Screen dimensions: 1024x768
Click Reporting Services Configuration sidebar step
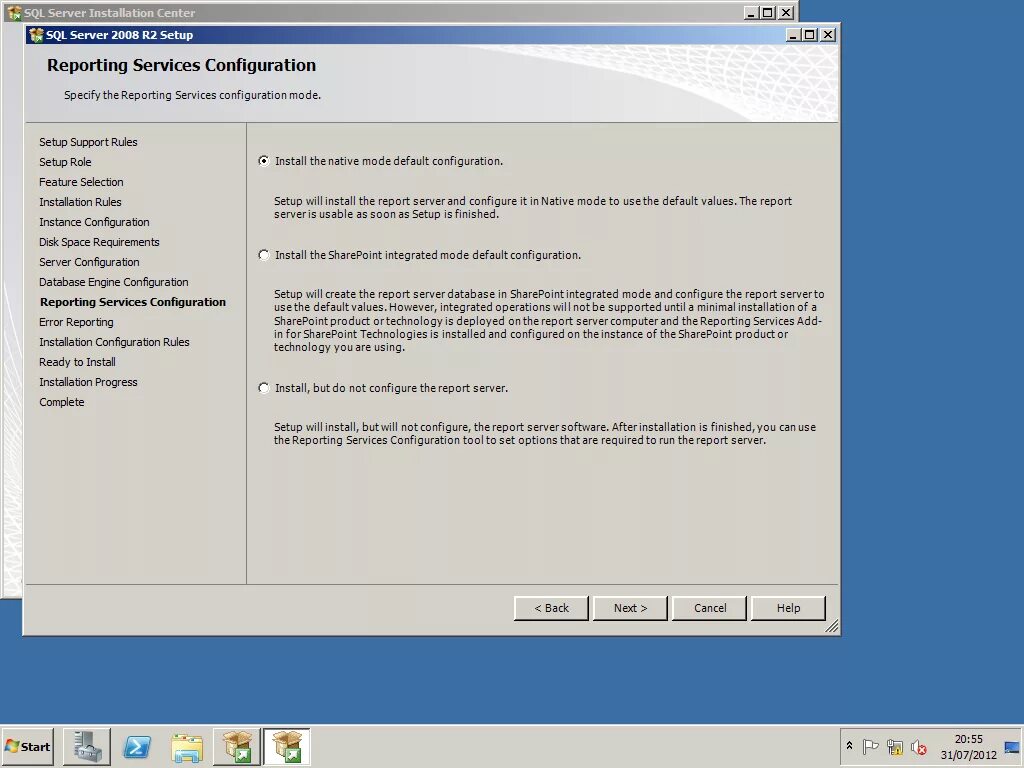[x=133, y=302]
